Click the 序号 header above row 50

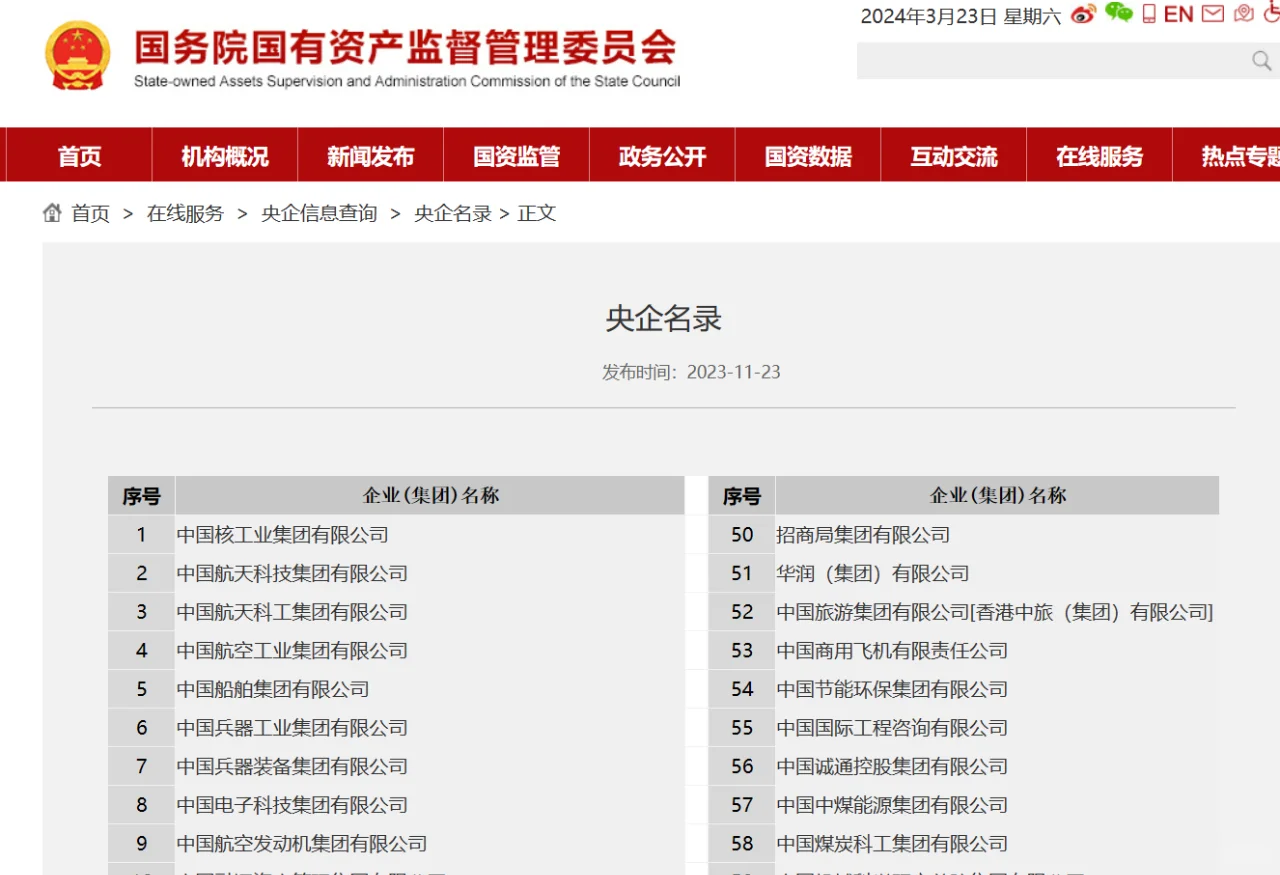click(742, 495)
